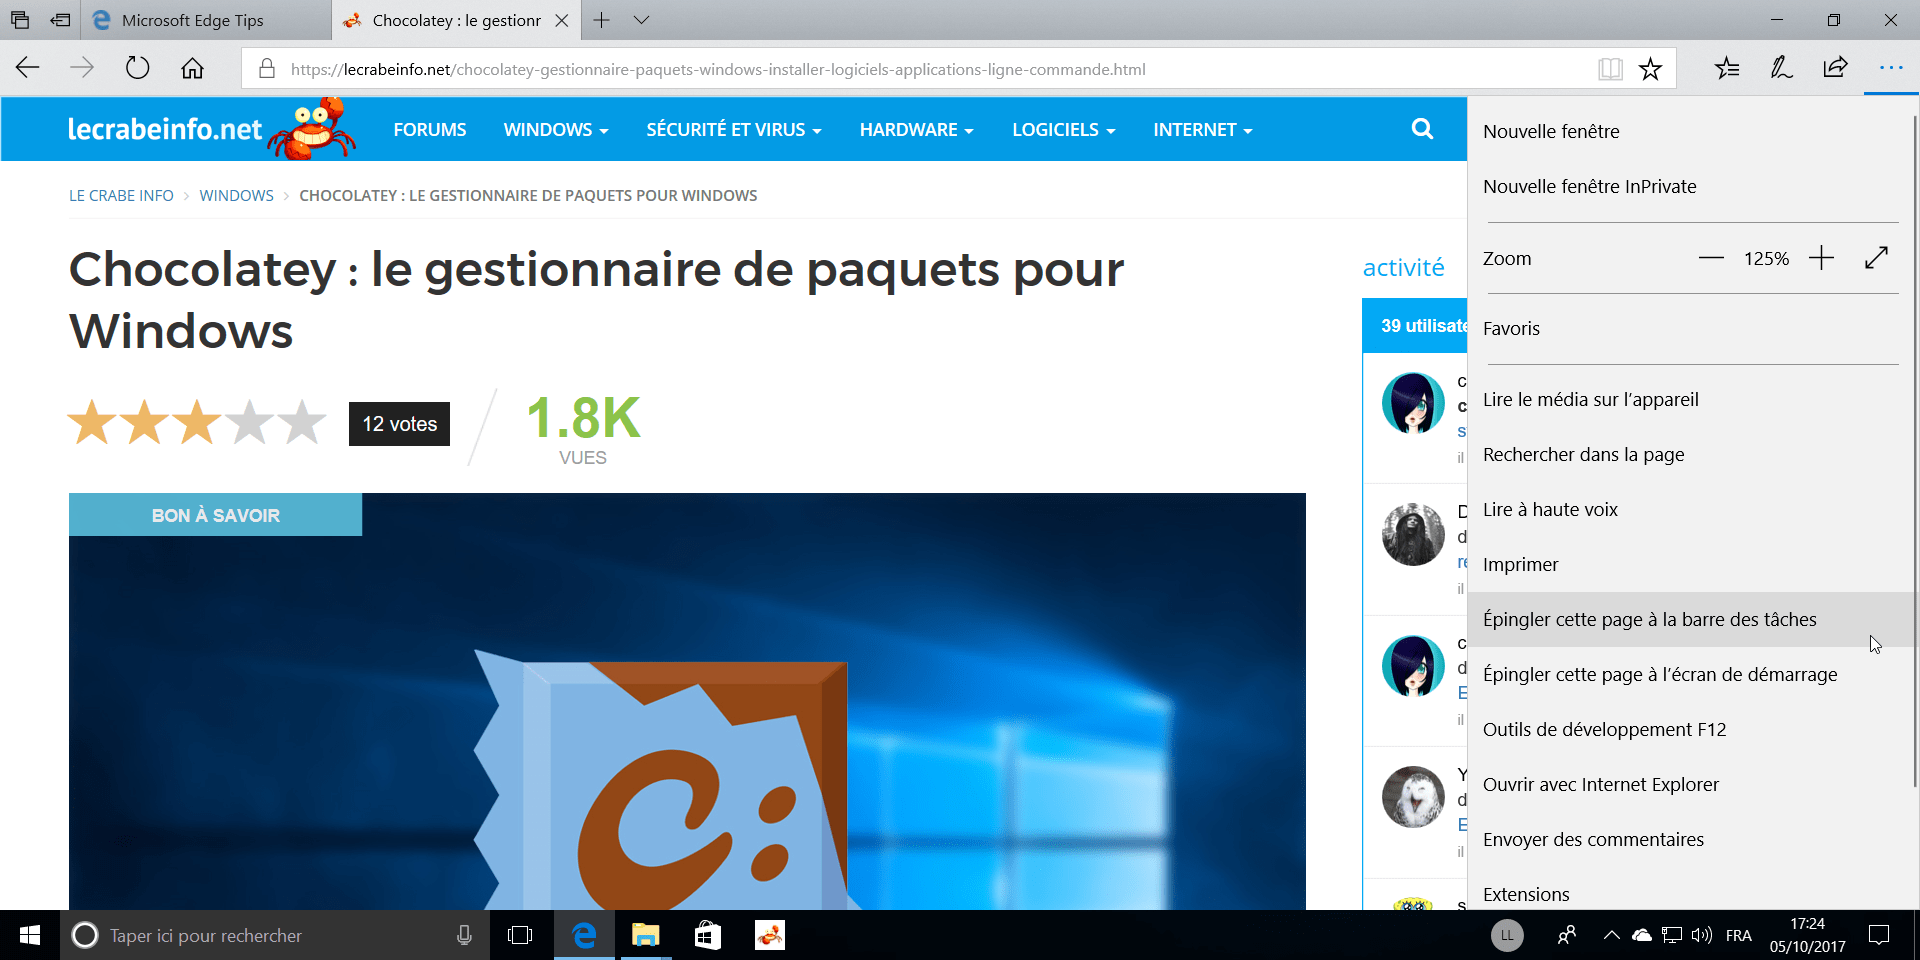The width and height of the screenshot is (1920, 960).
Task: Click the taskbar search box
Action: pyautogui.click(x=275, y=935)
